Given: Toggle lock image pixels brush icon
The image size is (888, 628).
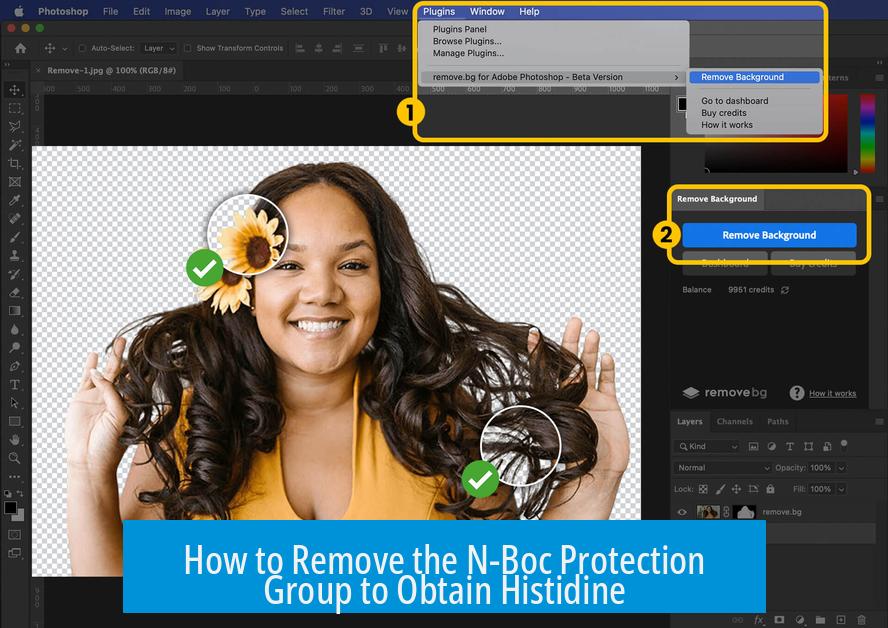Looking at the screenshot, I should coord(720,489).
